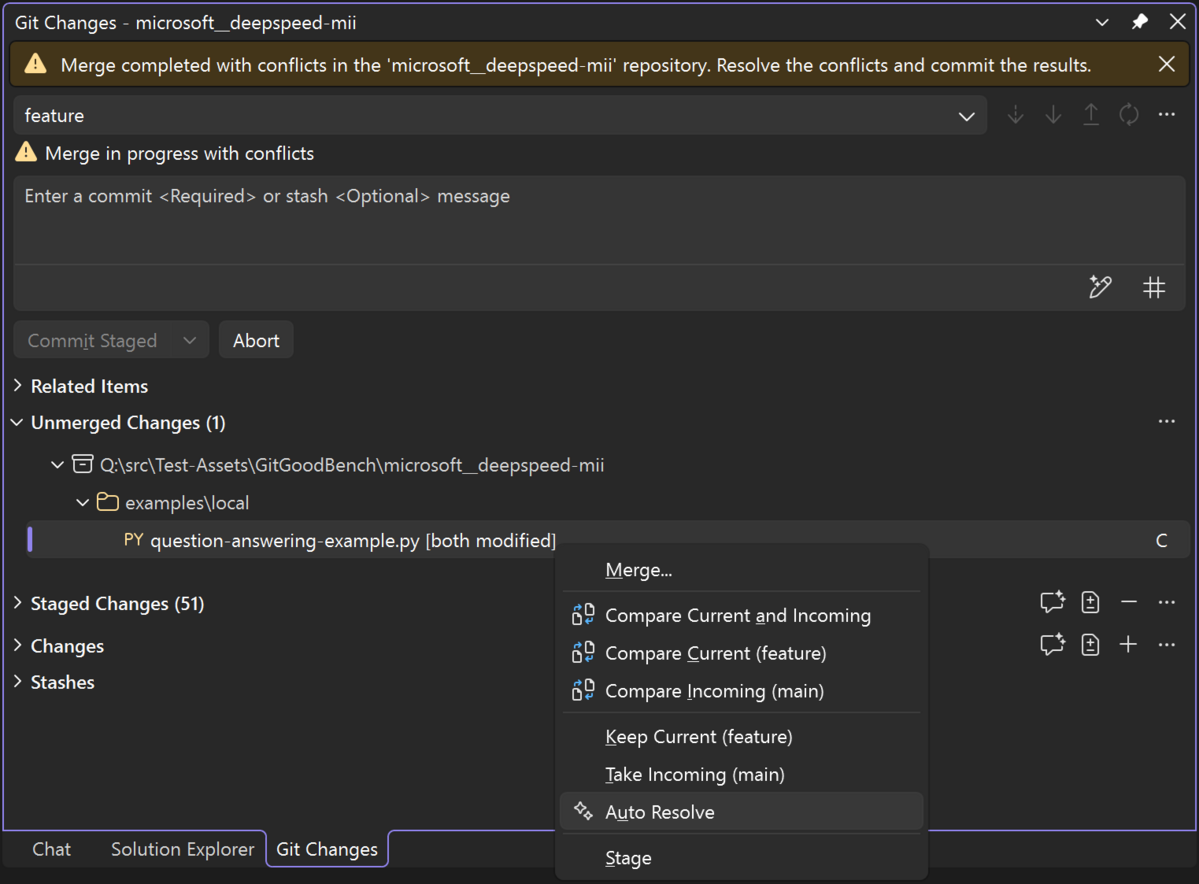The image size is (1199, 884).
Task: Expand the Related Items section
Action: 18,385
